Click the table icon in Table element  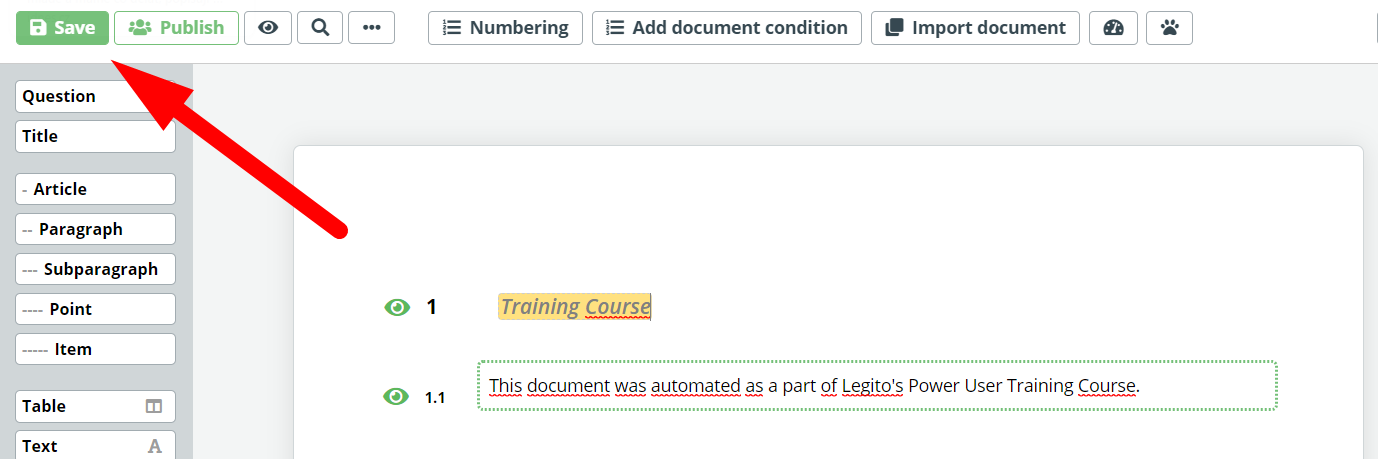click(153, 406)
